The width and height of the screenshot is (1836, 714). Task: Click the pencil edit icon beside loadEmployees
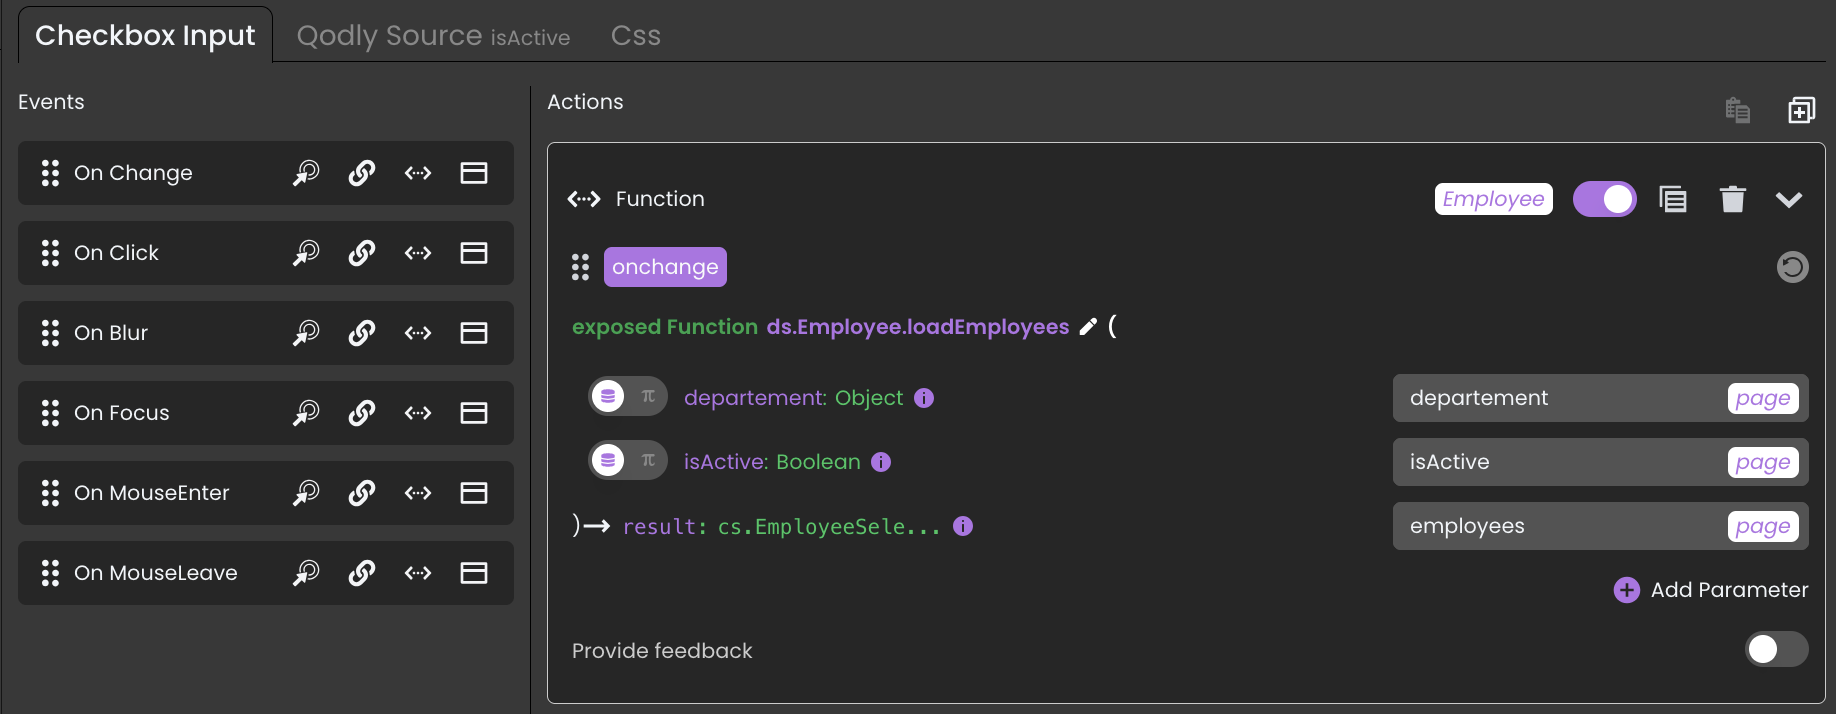(x=1088, y=327)
